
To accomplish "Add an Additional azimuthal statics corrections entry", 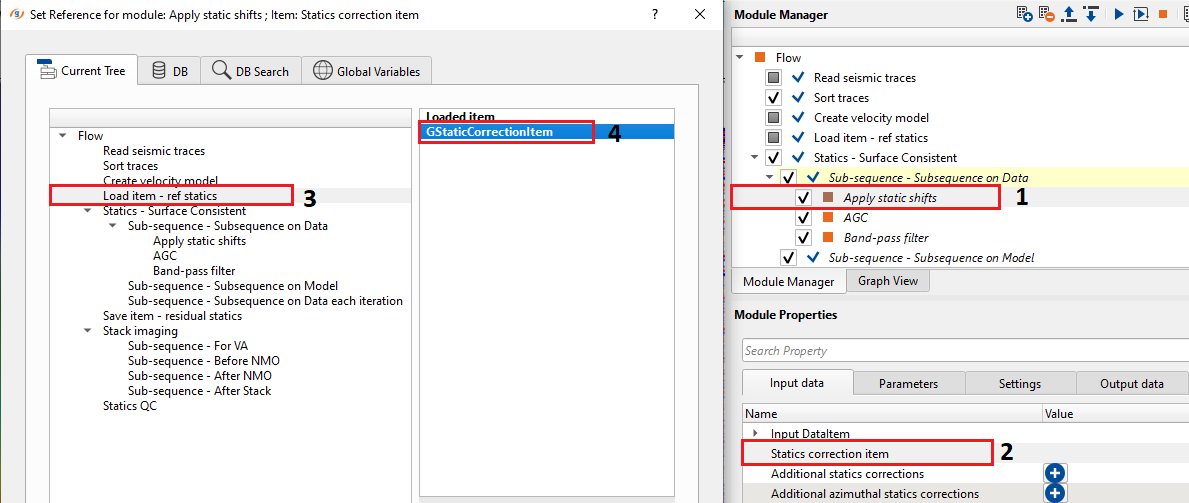I will [1056, 494].
